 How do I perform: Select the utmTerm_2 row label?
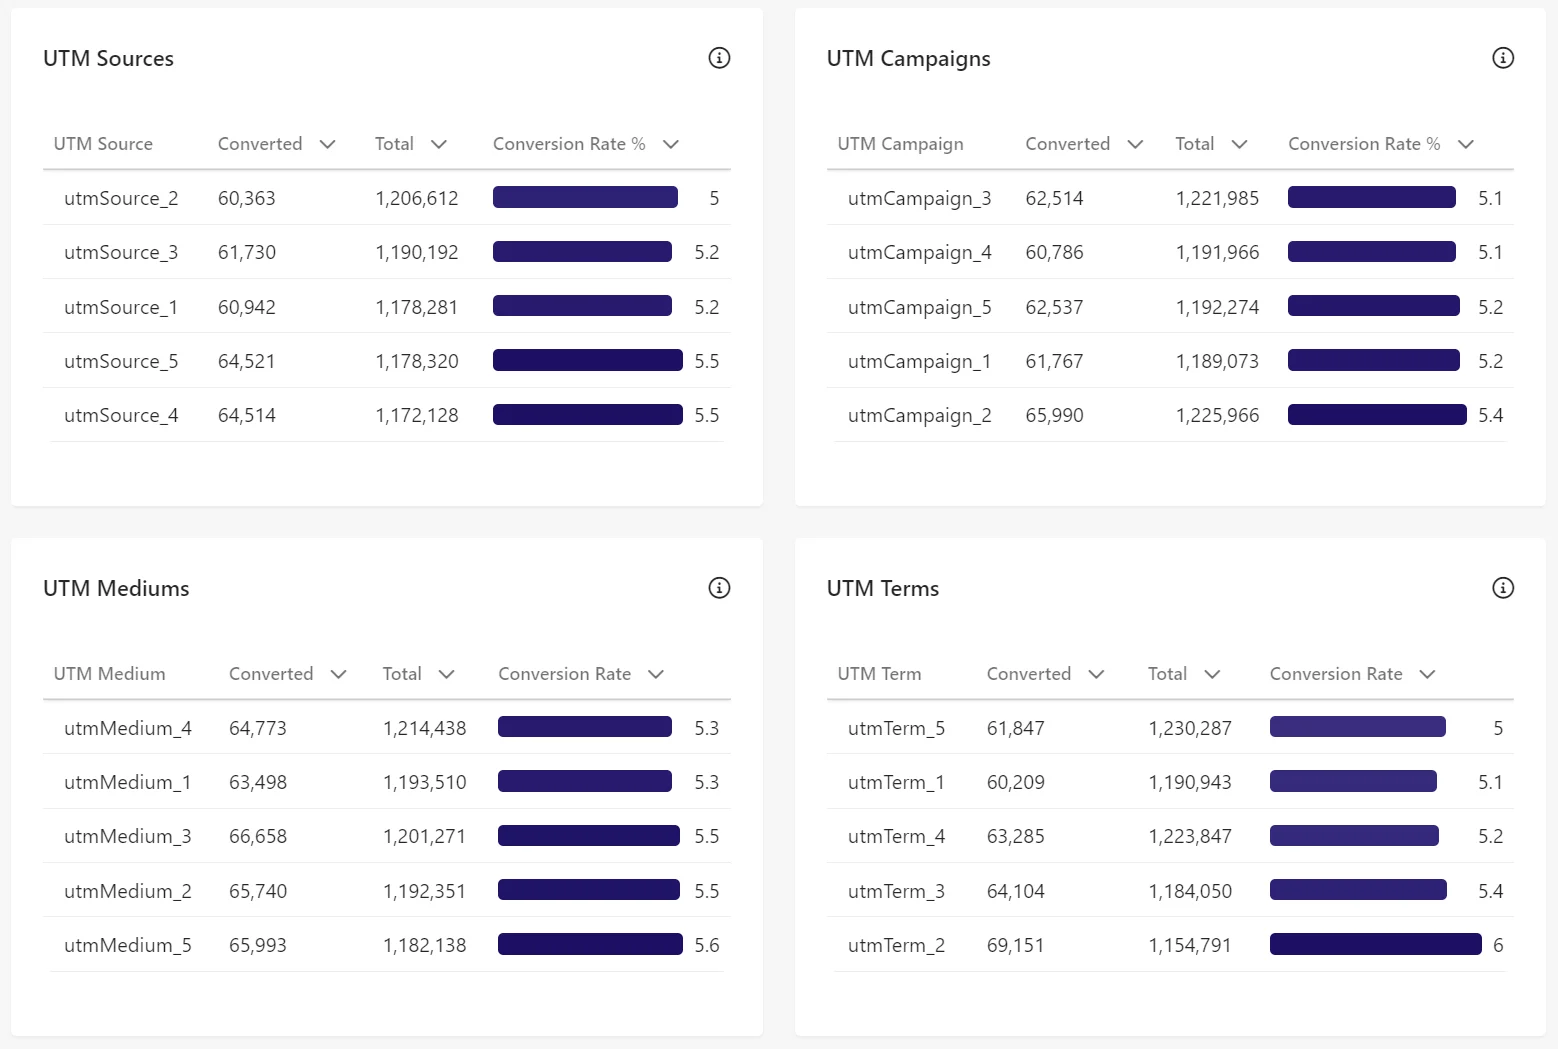point(896,945)
